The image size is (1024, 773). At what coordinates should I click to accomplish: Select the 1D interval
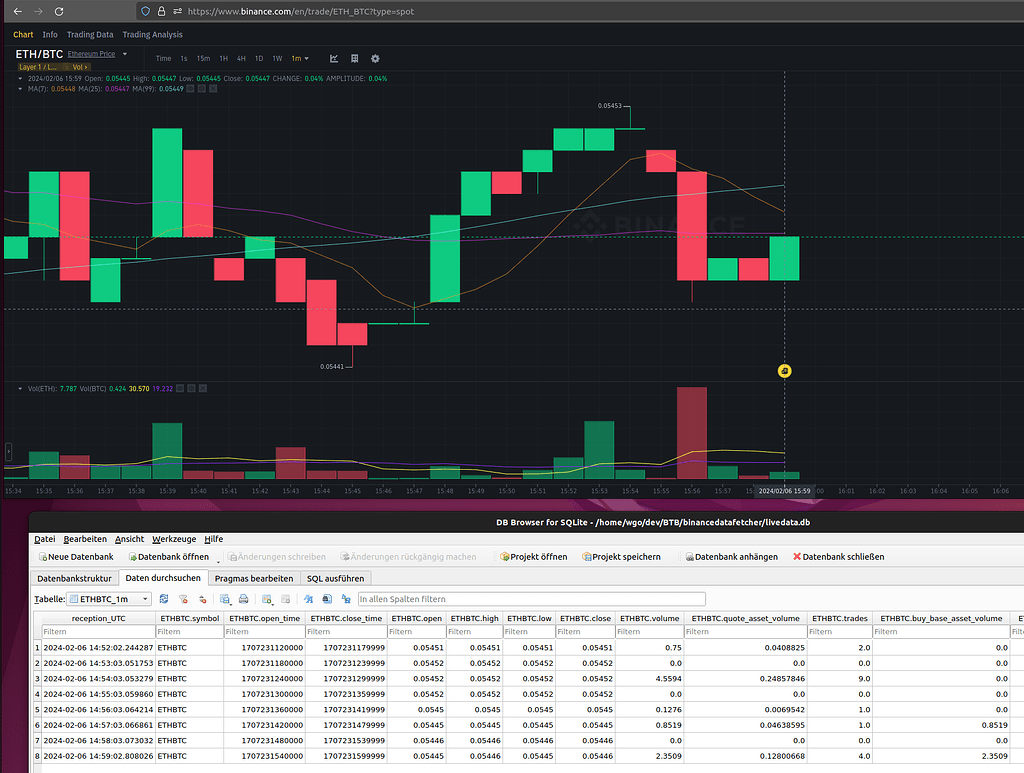pyautogui.click(x=259, y=58)
